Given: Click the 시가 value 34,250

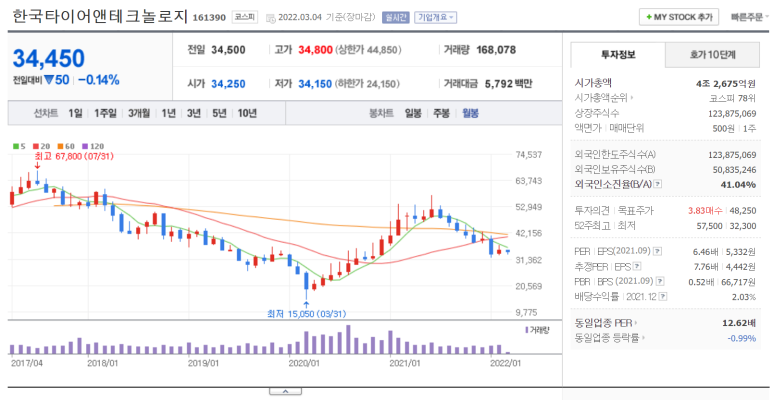Looking at the screenshot, I should click(x=228, y=84).
